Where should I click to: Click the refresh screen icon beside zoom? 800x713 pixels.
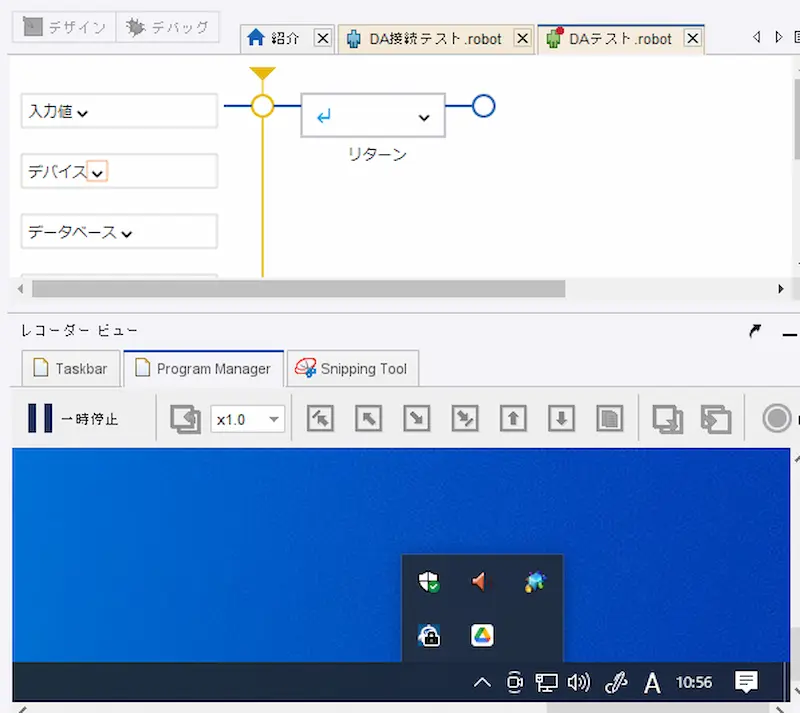[x=185, y=419]
